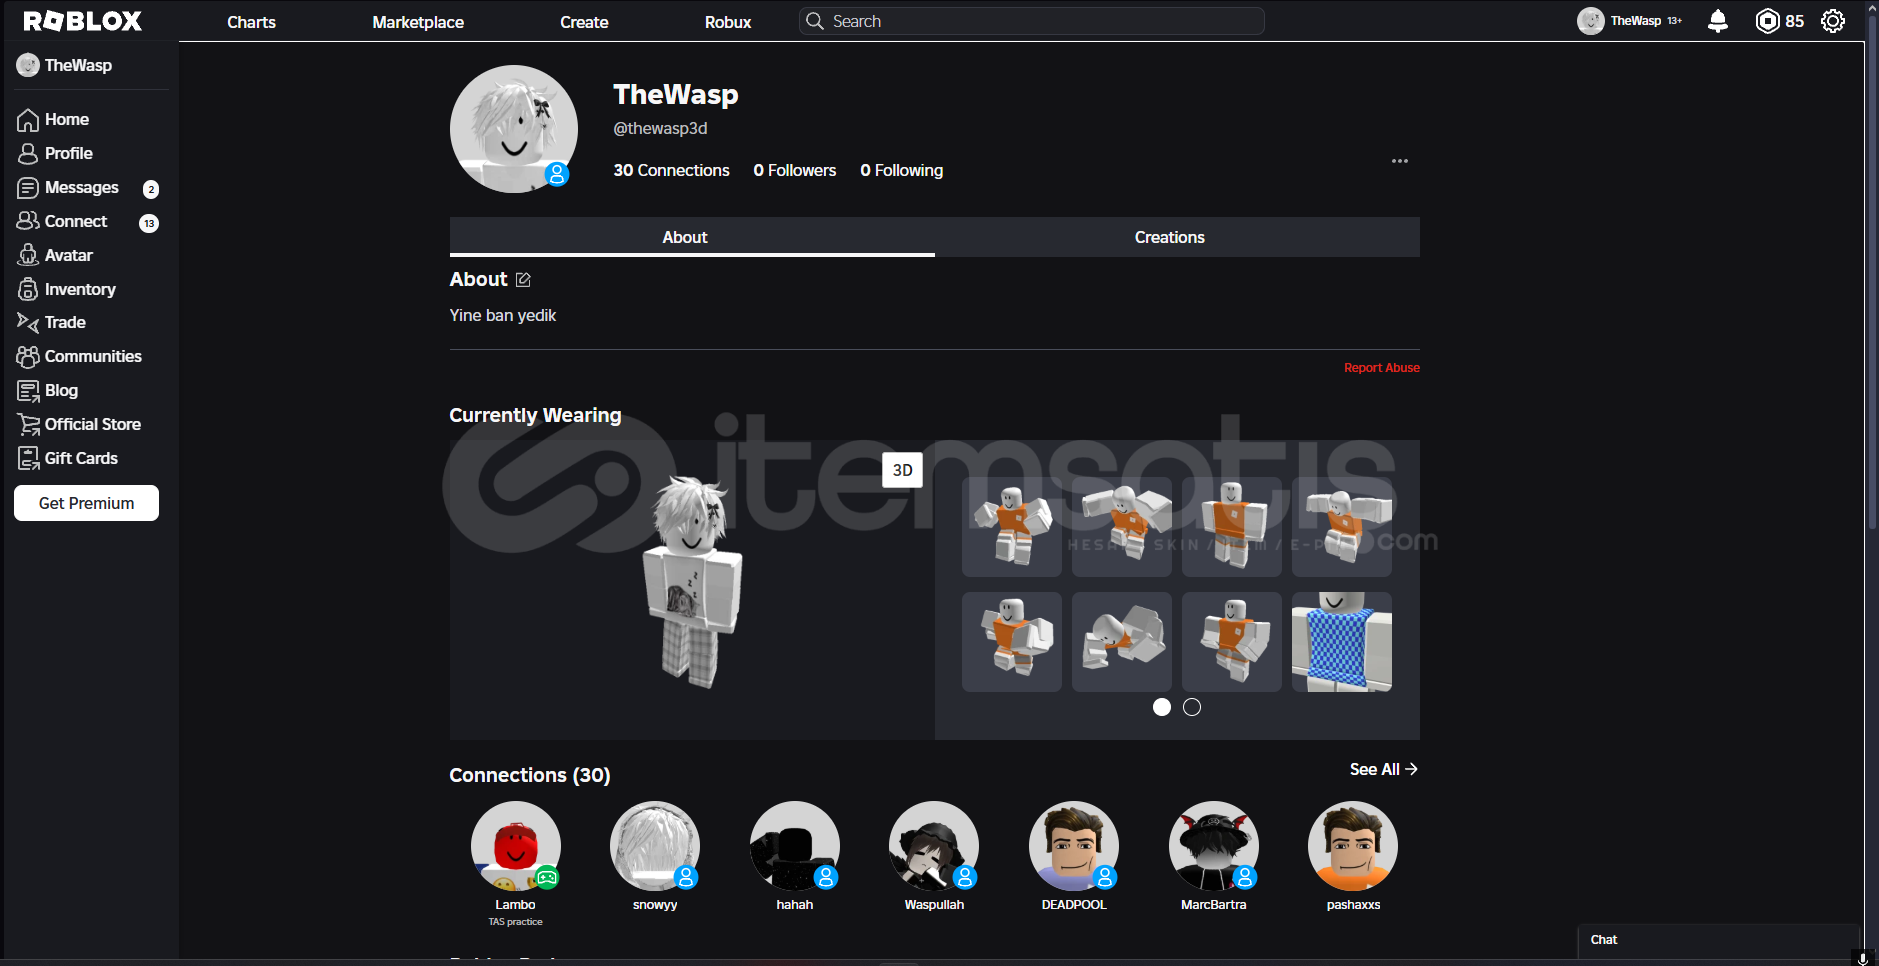Click the Connect badge showing 13
The height and width of the screenshot is (966, 1879).
149,223
